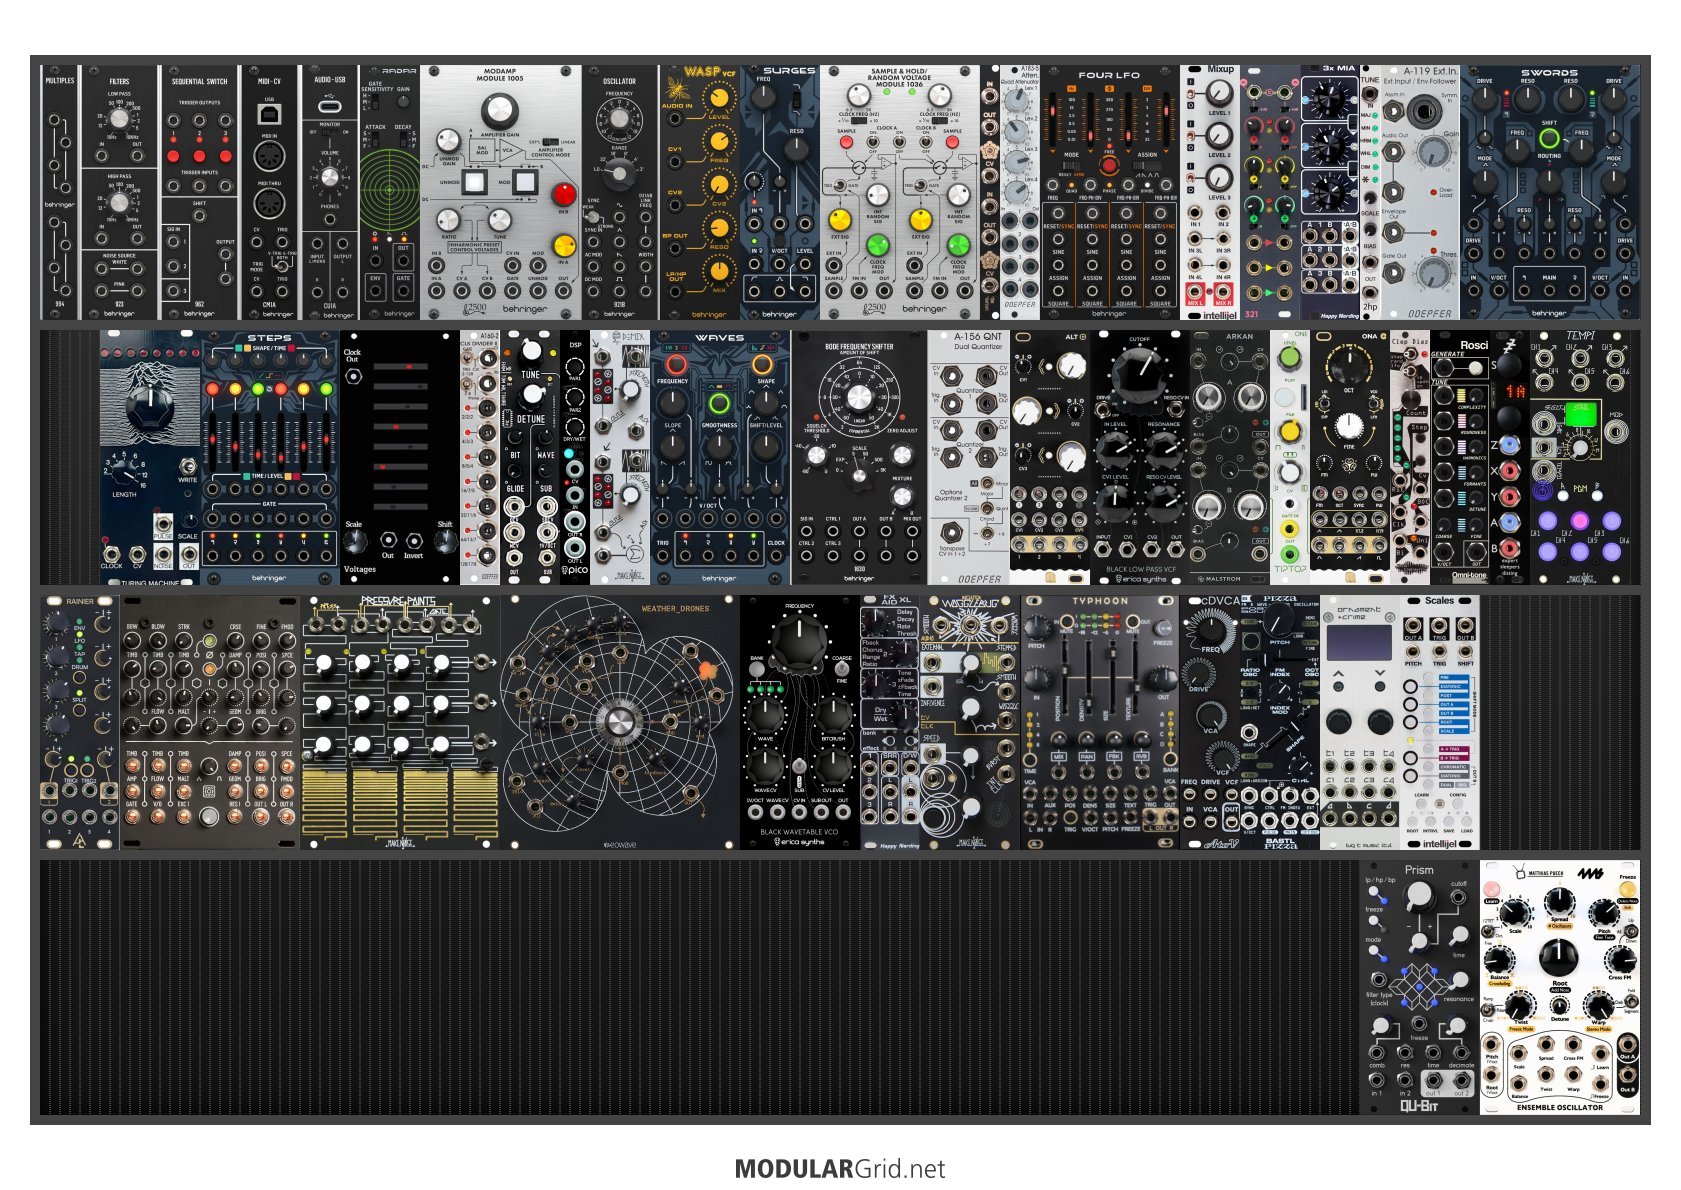Click the leftmost Four LFO rate slider
The width and height of the screenshot is (1681, 1190).
point(1053,121)
